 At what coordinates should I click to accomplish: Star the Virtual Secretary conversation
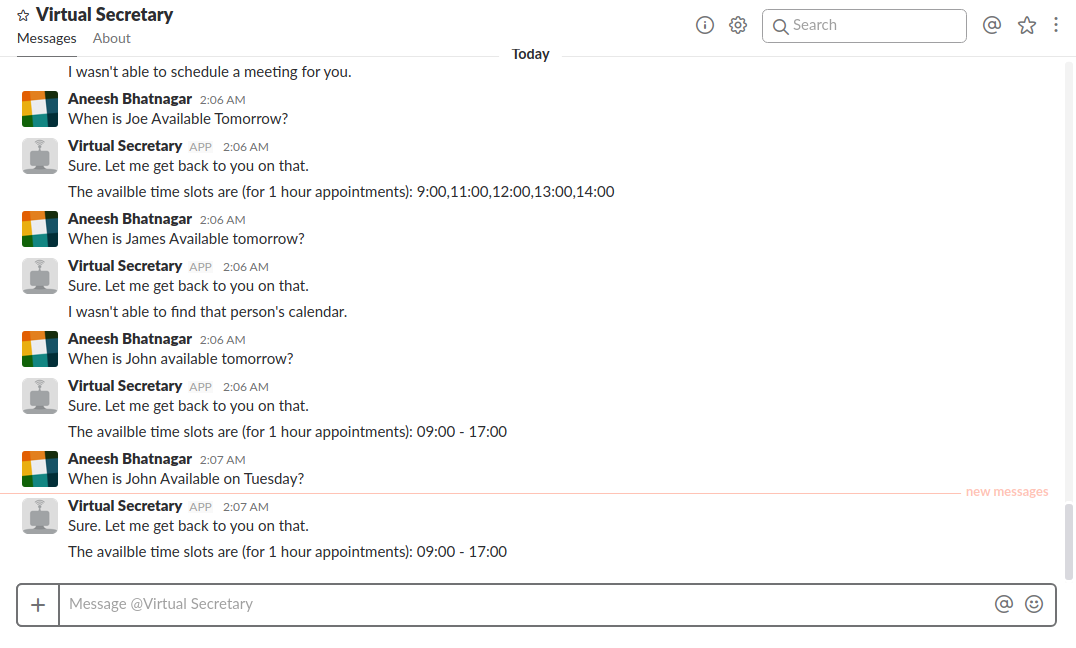(23, 15)
